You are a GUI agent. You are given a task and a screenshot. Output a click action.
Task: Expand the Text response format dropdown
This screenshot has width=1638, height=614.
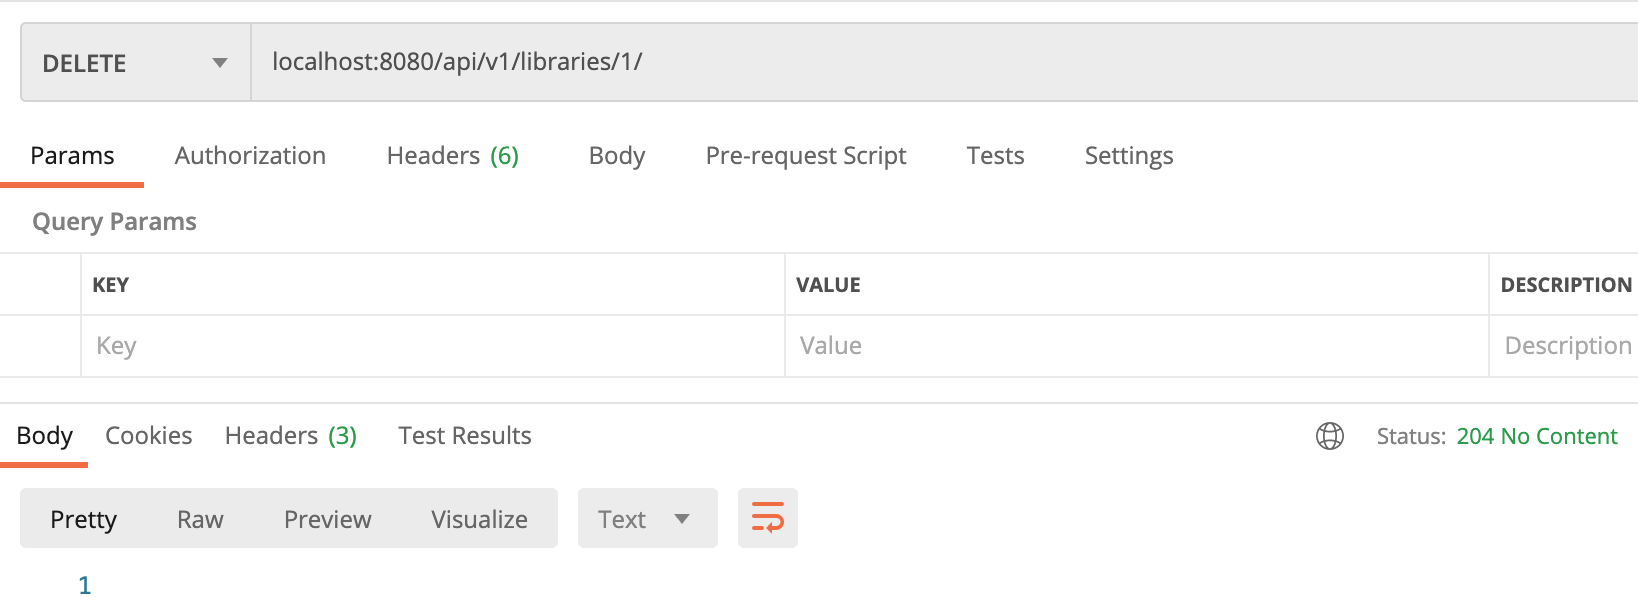tap(646, 519)
